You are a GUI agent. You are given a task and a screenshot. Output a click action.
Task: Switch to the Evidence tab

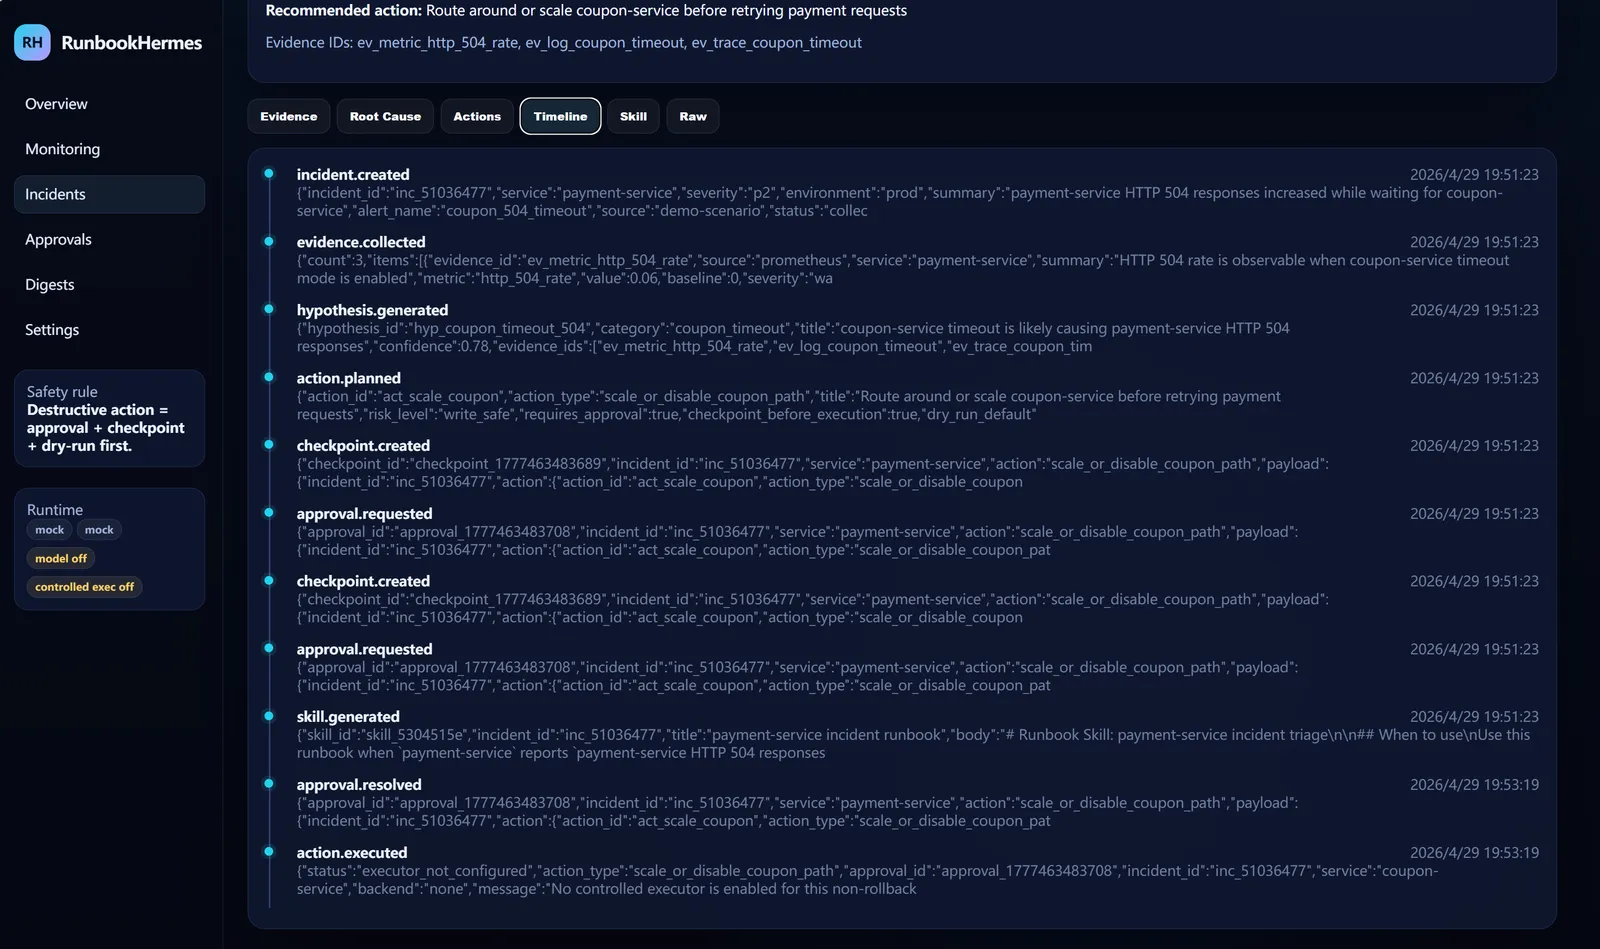289,116
